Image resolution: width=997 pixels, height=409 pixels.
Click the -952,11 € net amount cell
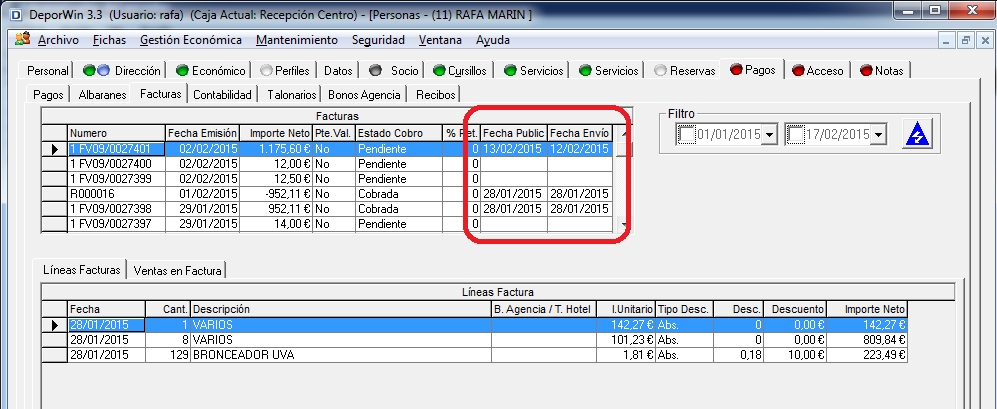click(276, 193)
